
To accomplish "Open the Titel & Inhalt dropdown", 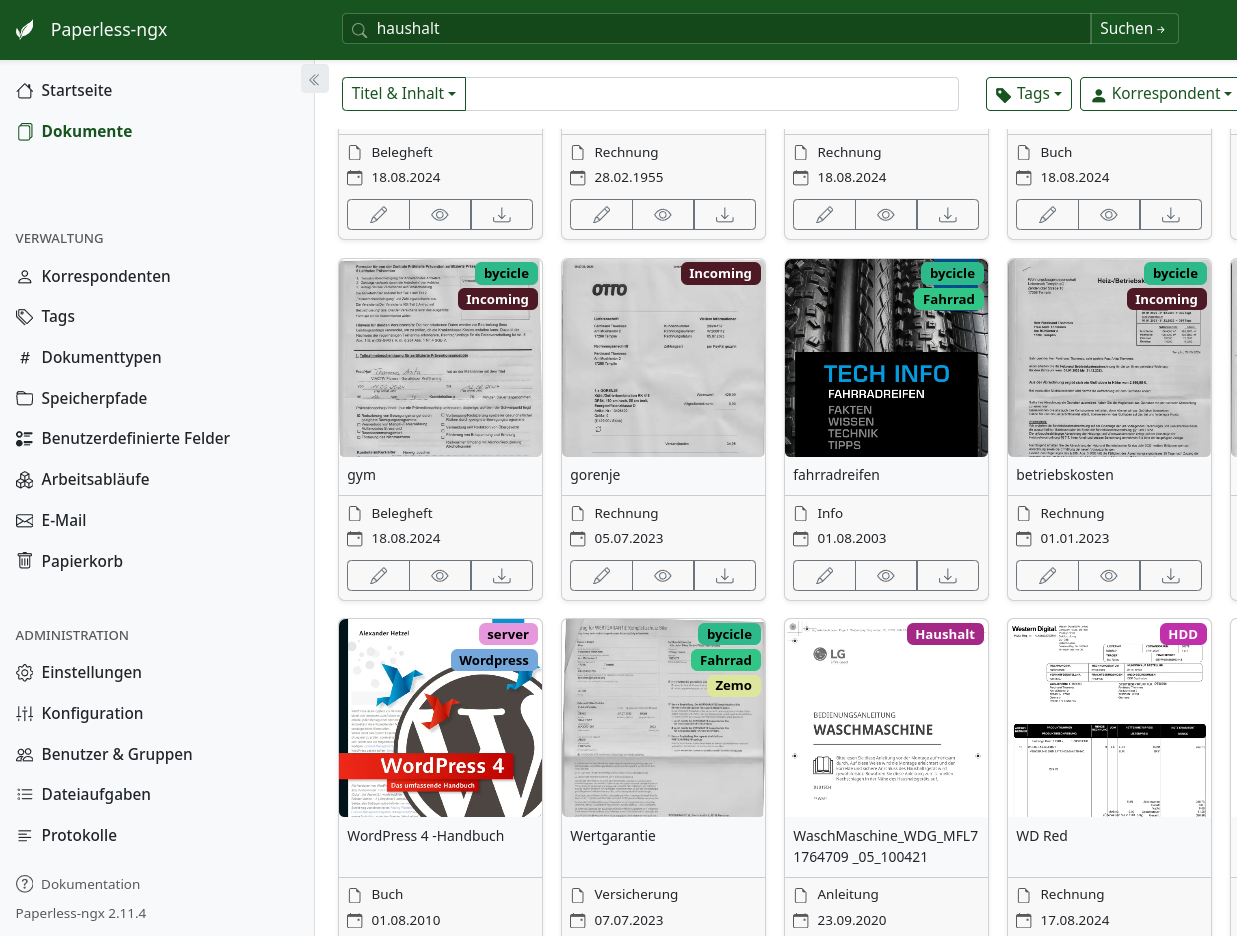I will tap(403, 93).
